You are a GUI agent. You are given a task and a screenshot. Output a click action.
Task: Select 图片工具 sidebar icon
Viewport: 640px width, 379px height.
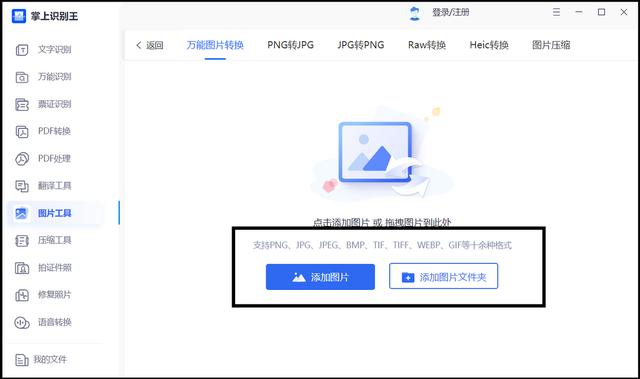point(21,213)
